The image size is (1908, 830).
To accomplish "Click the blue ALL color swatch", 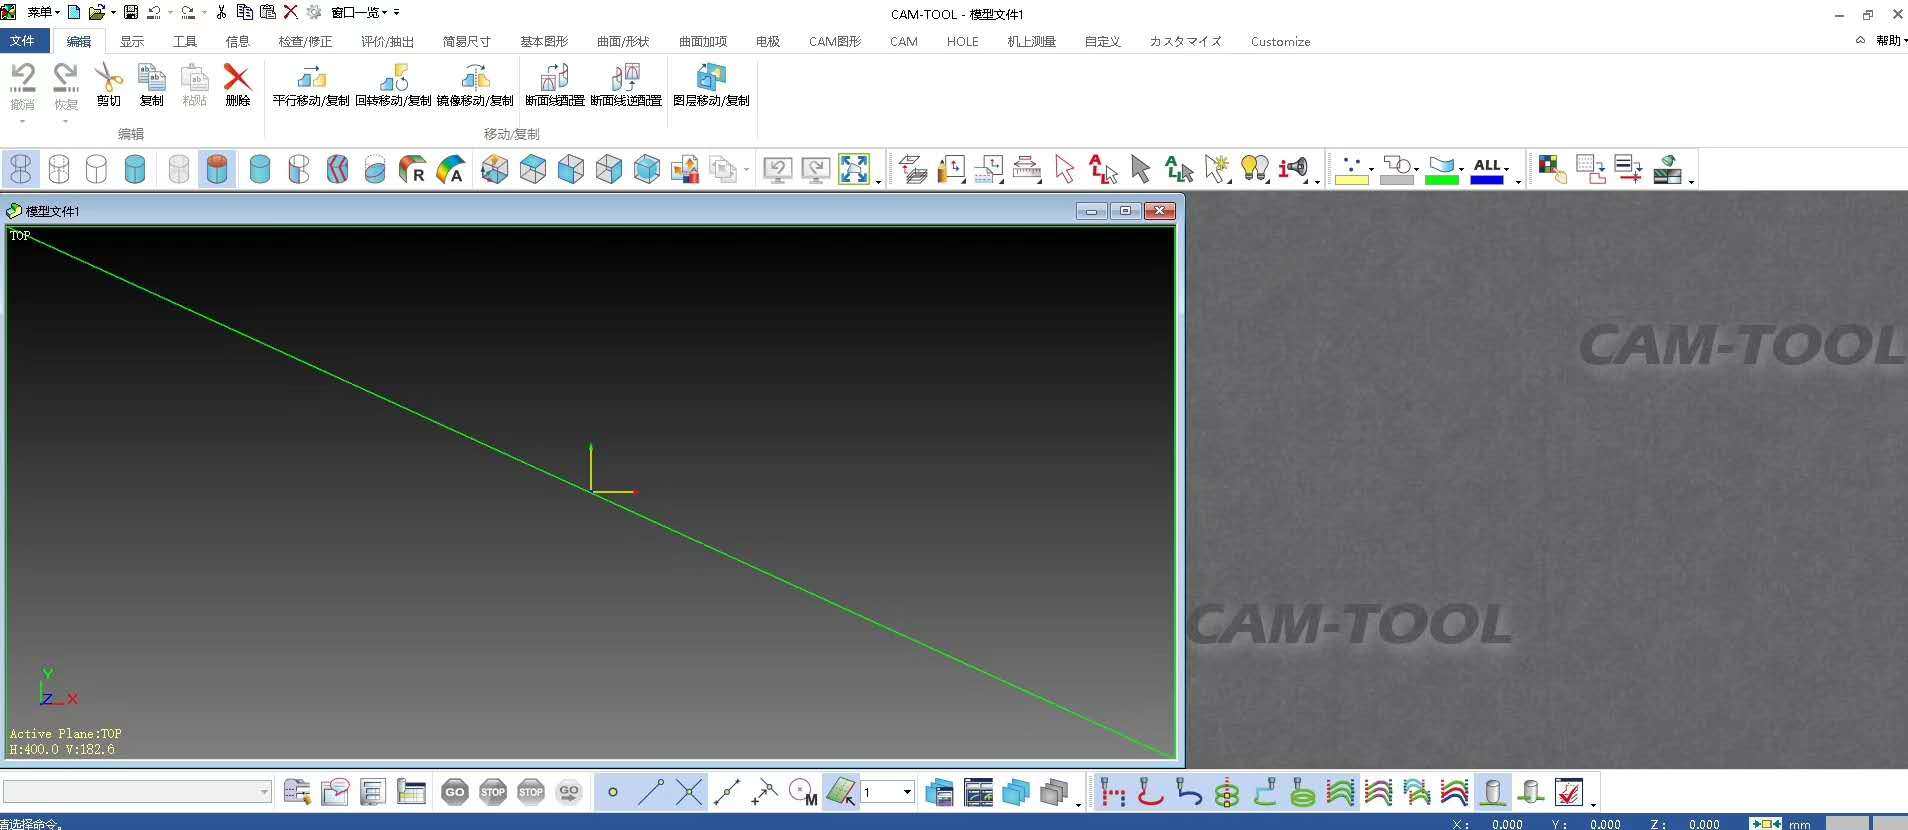I will (x=1486, y=179).
